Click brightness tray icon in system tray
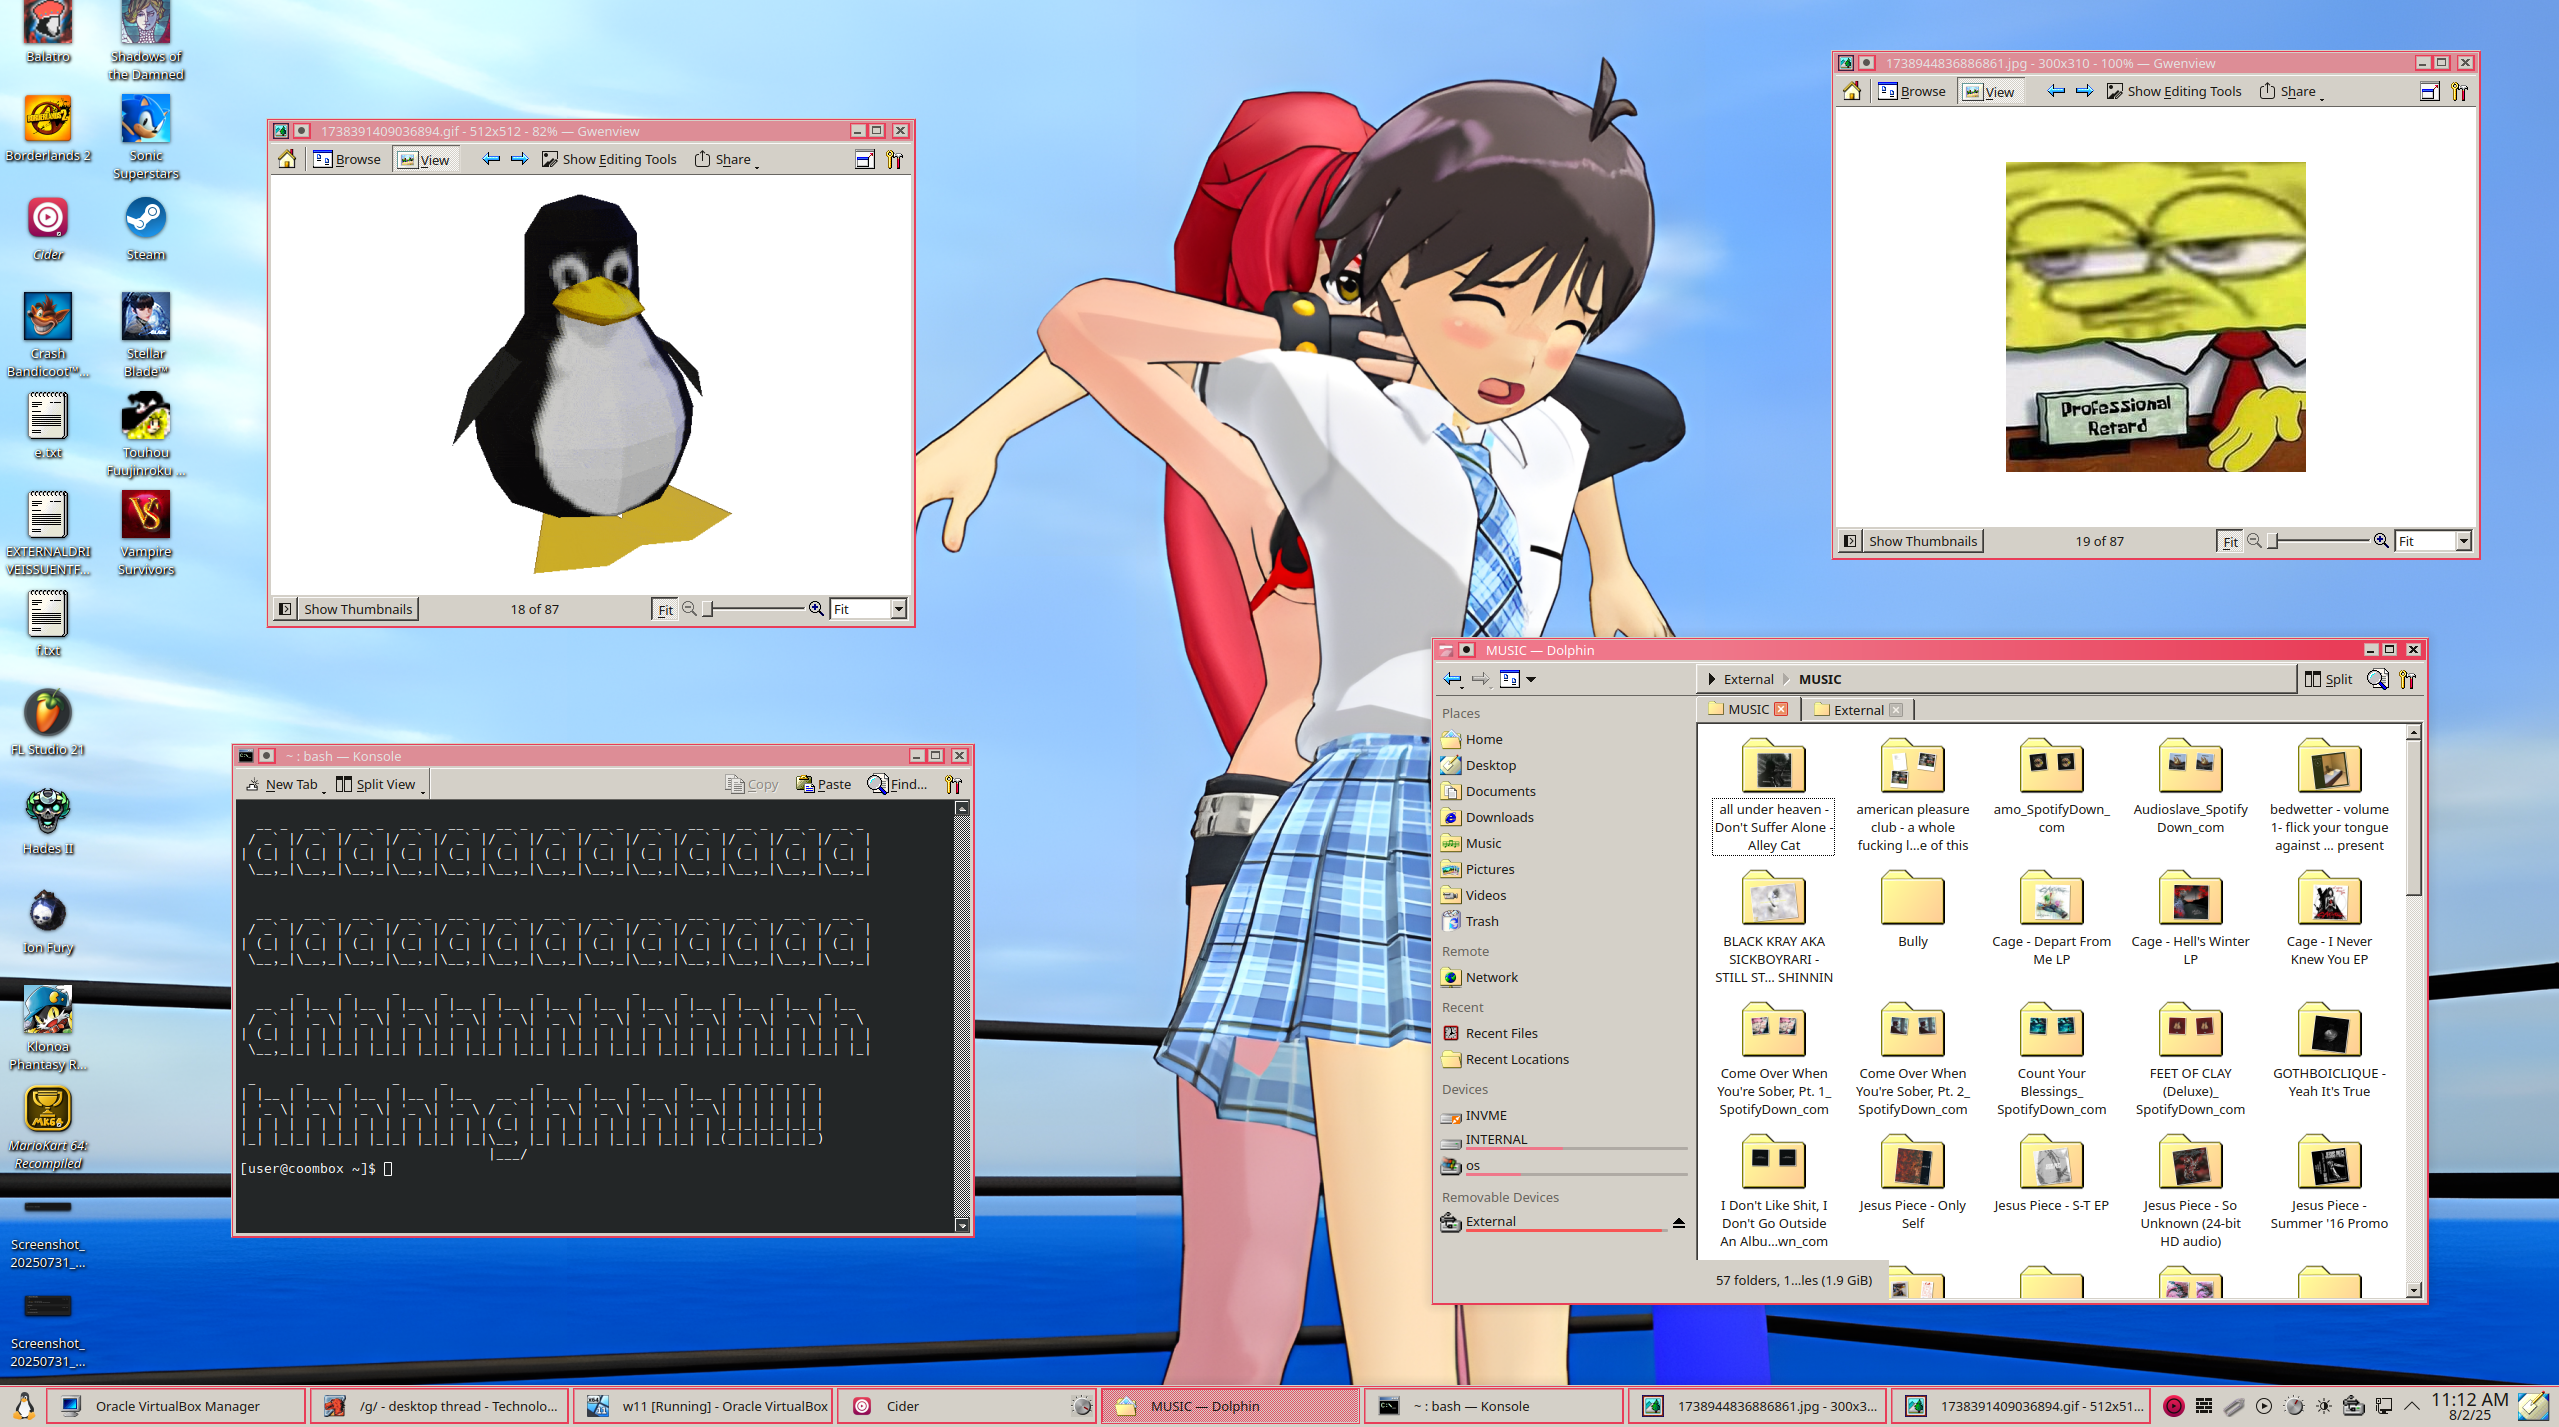2559x1427 pixels. [x=2322, y=1406]
